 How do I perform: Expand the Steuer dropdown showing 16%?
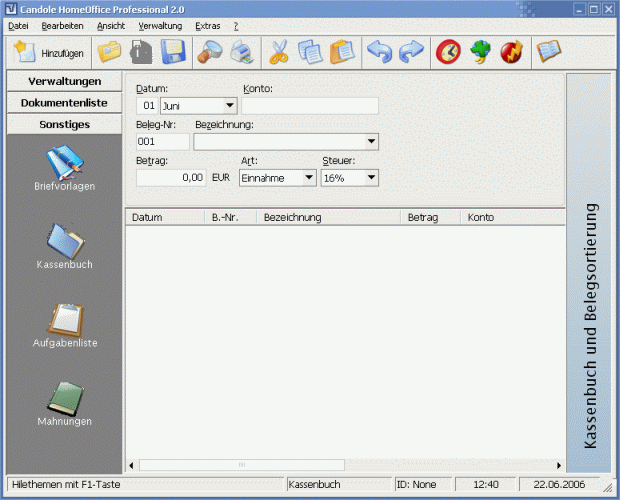[x=371, y=178]
